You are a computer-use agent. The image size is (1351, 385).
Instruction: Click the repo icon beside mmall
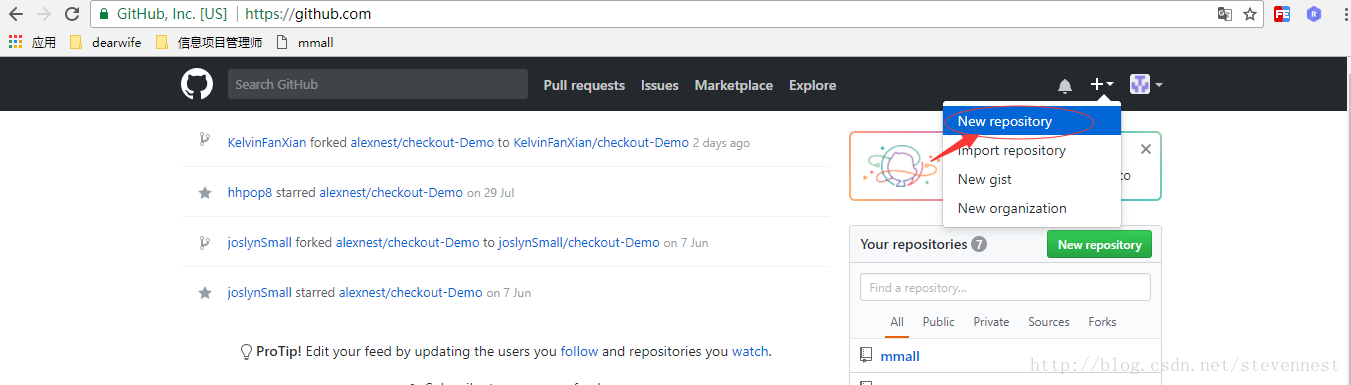coord(866,356)
